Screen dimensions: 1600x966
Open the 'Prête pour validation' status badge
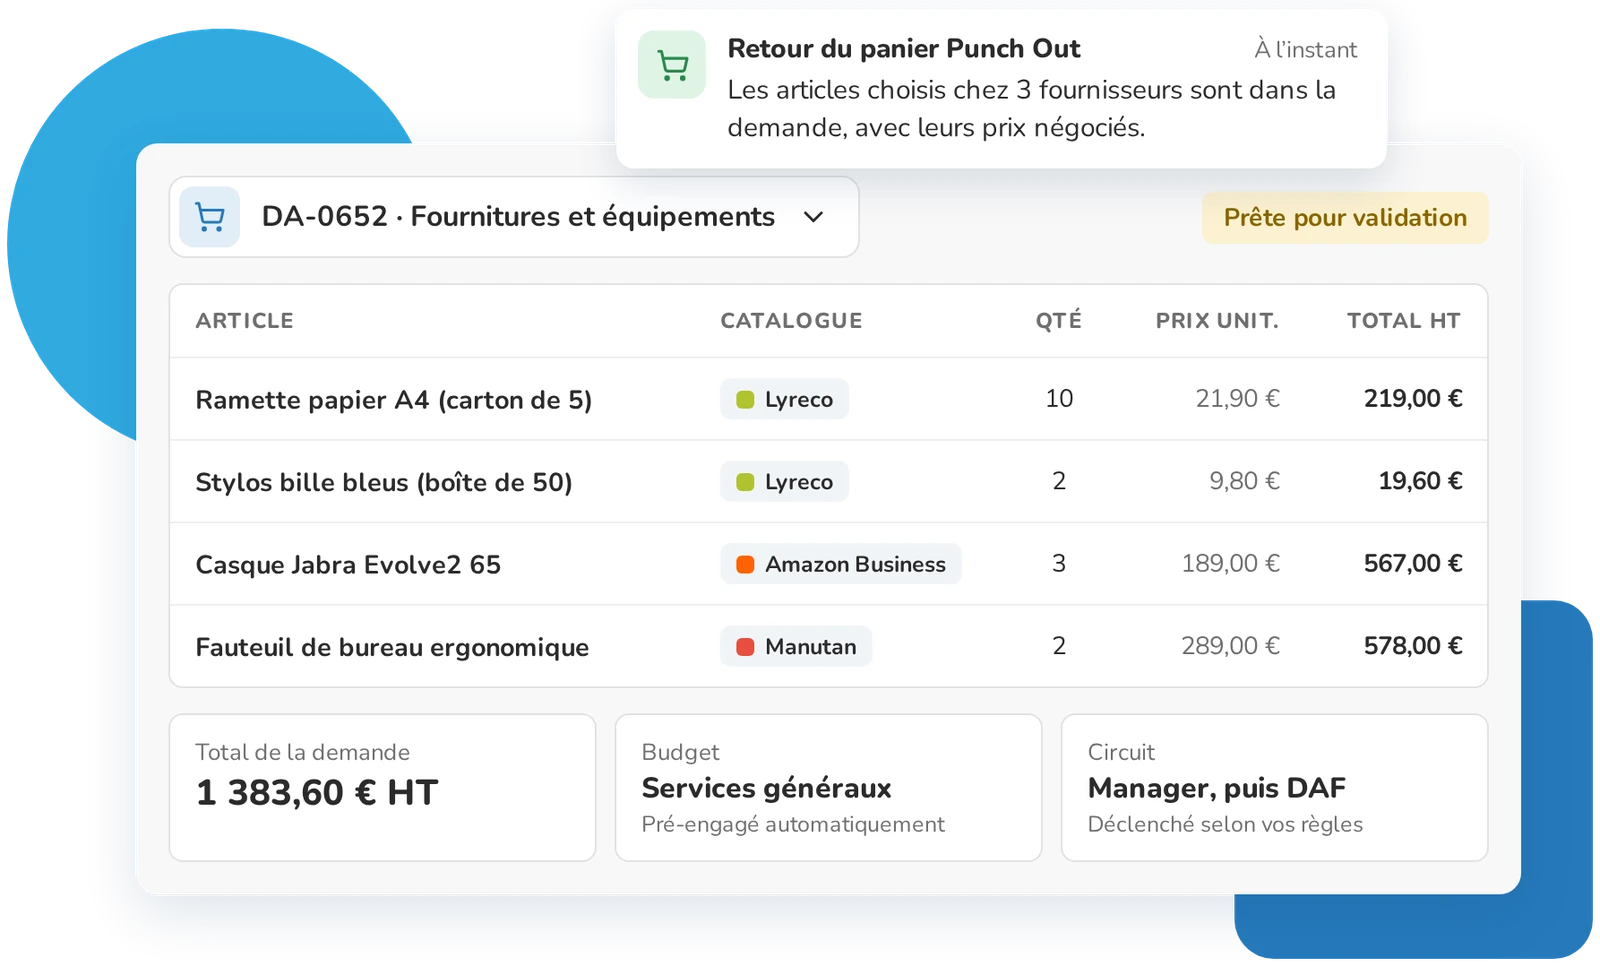point(1345,217)
